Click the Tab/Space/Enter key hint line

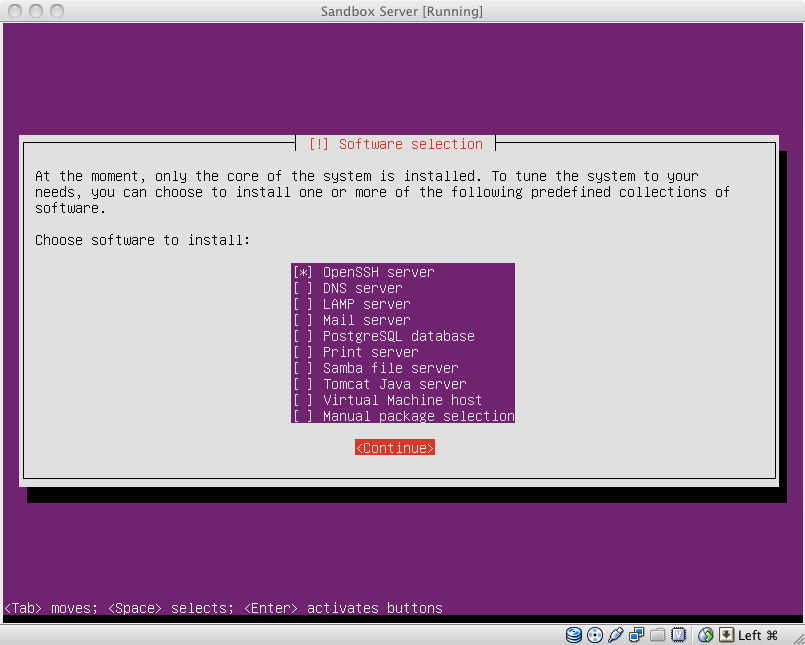pos(223,608)
